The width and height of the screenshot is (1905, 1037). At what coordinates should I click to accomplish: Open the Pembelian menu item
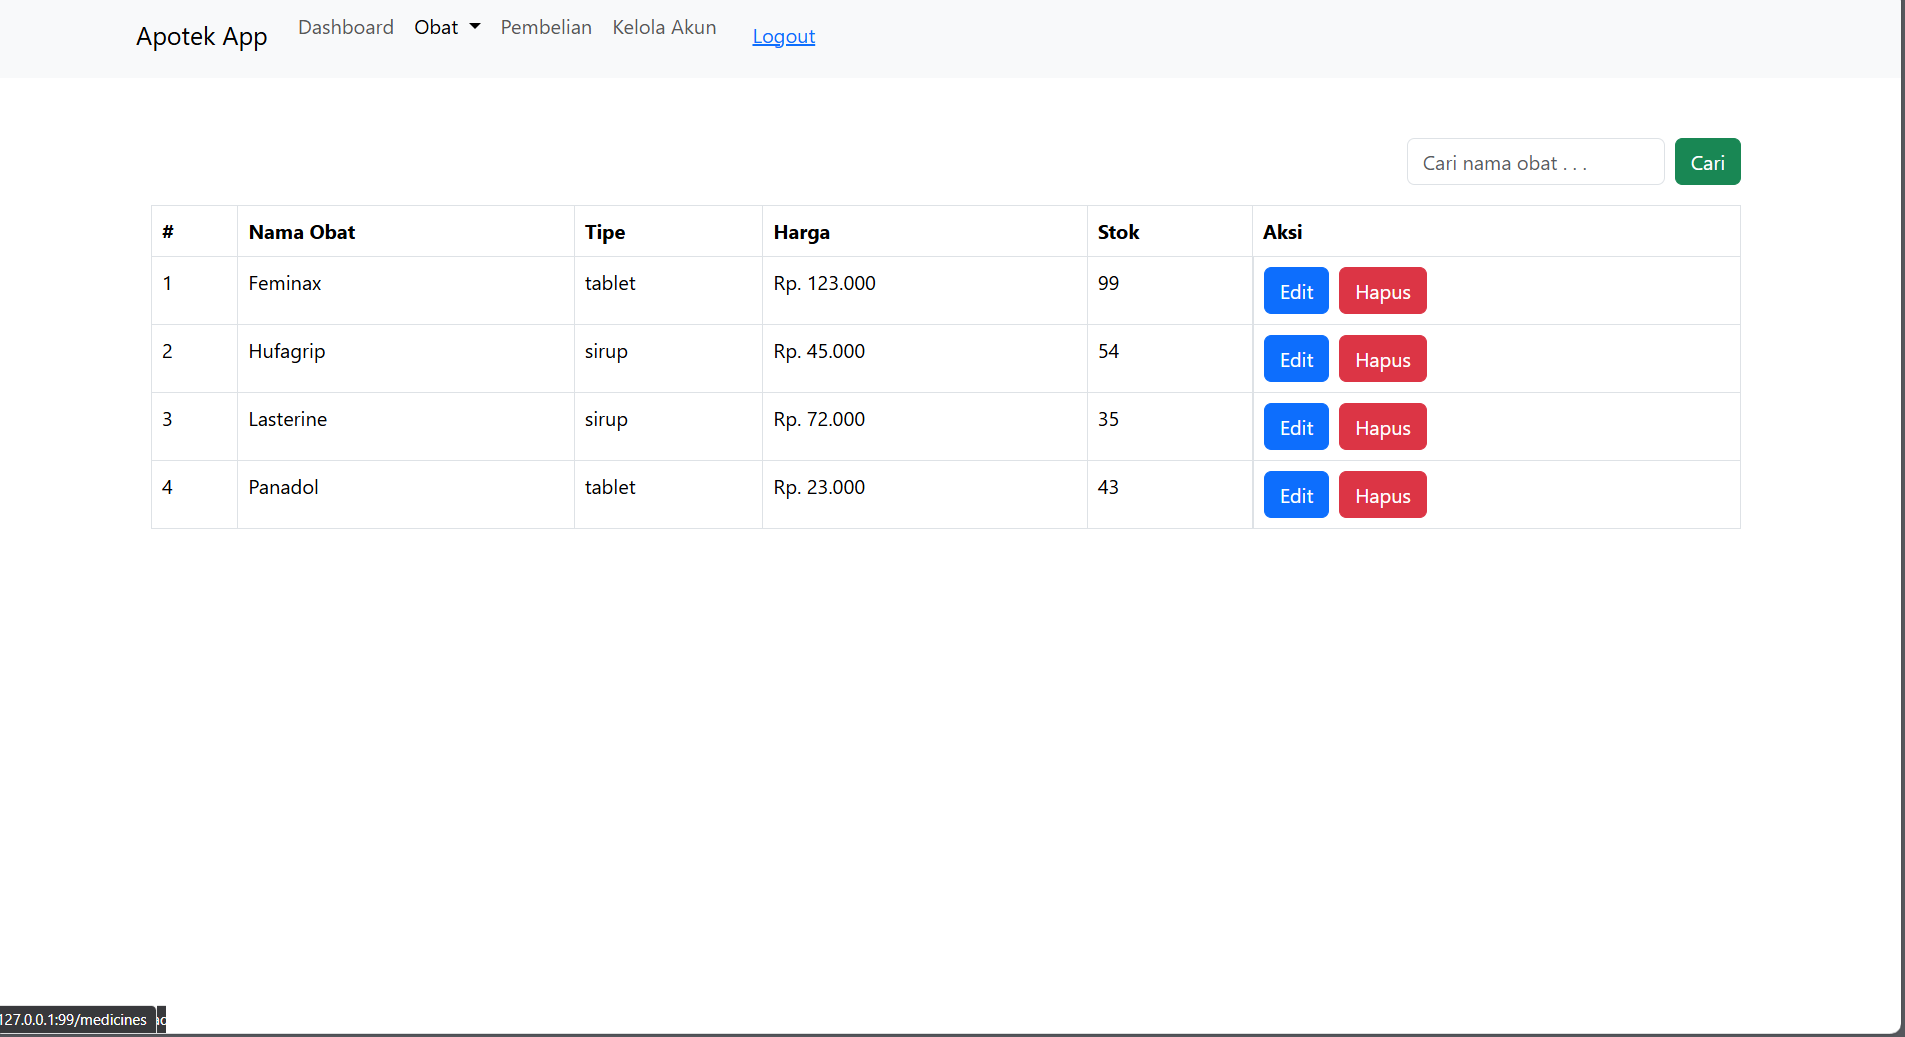point(546,28)
